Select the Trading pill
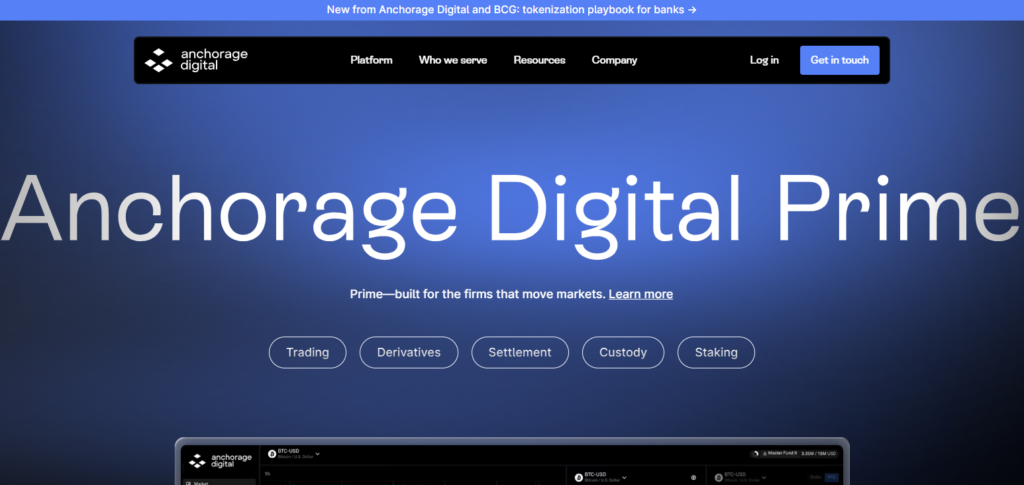This screenshot has width=1024, height=485. tap(308, 352)
